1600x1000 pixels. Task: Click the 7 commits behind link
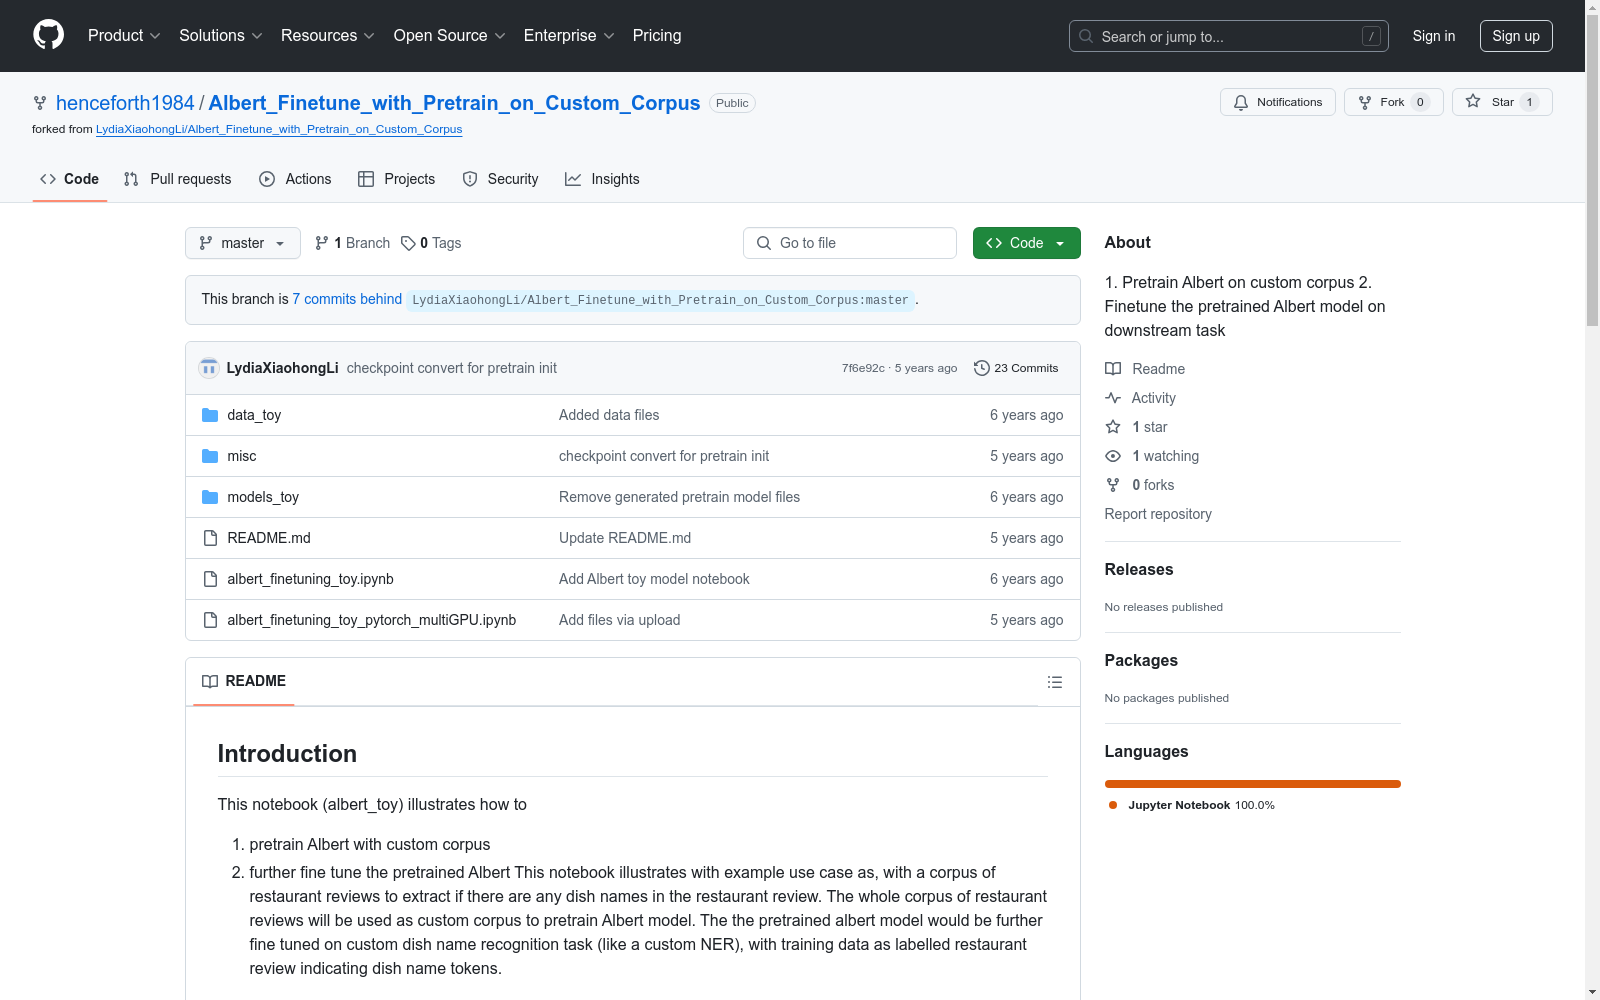[347, 299]
